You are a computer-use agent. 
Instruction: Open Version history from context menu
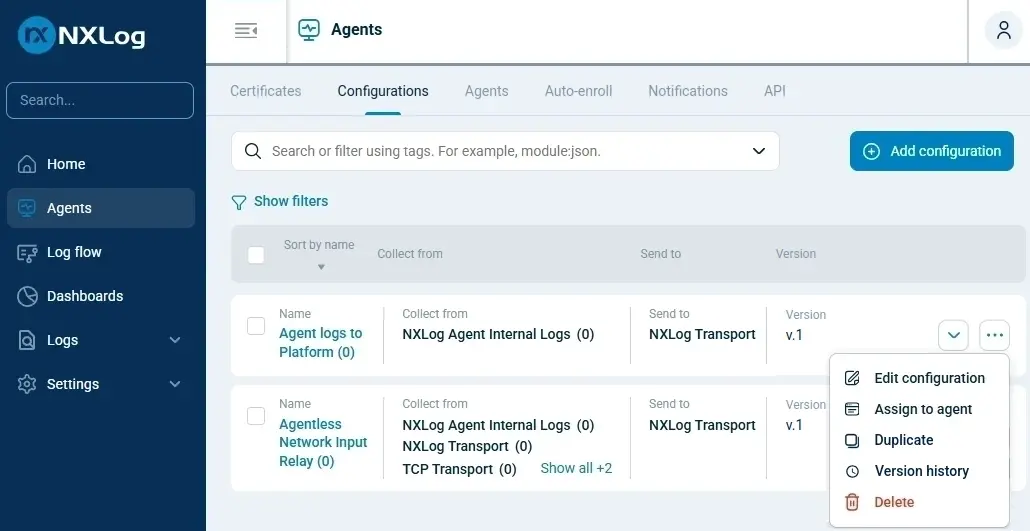pyautogui.click(x=920, y=471)
